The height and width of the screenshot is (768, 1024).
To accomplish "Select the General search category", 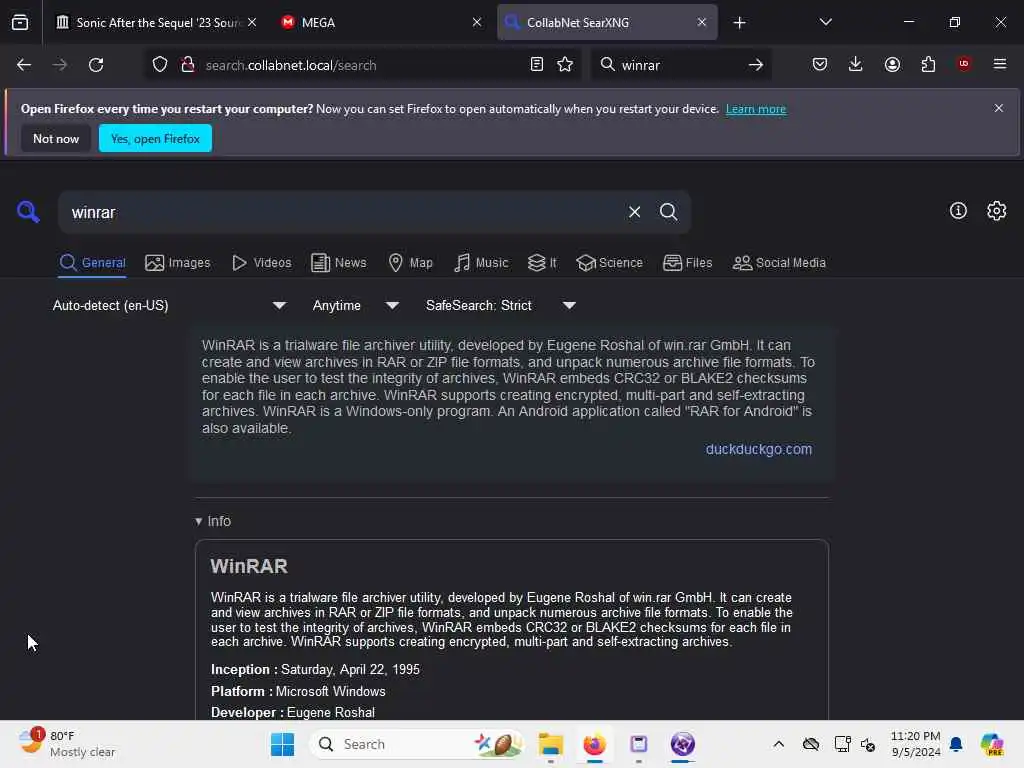I will 92,263.
